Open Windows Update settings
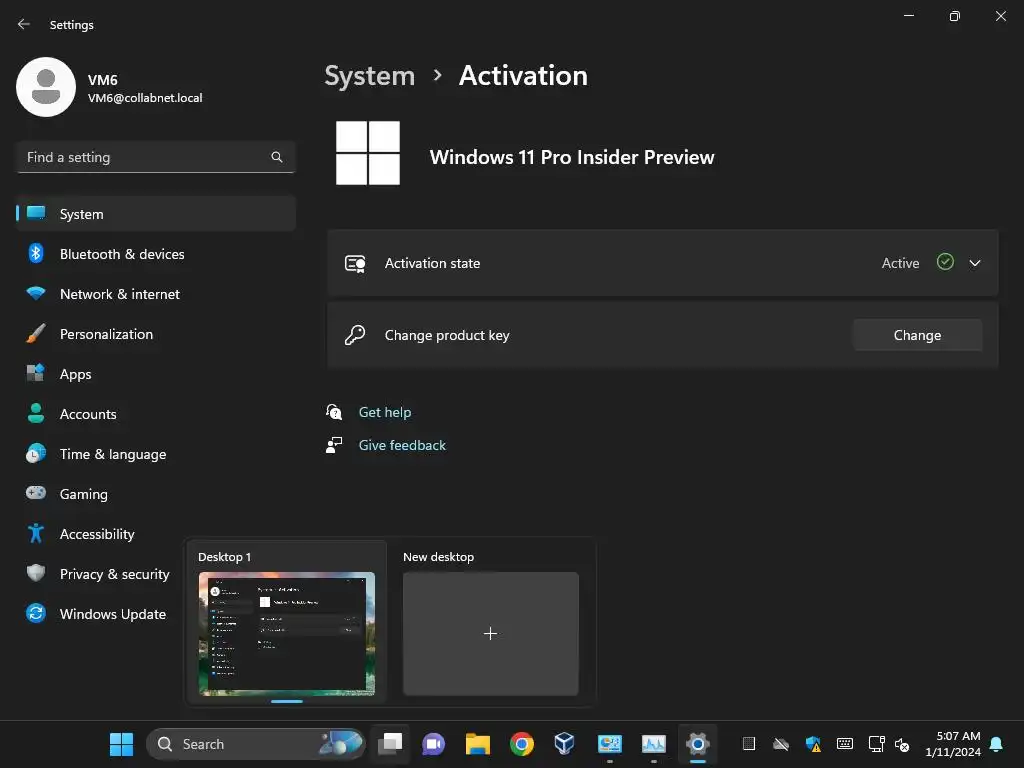 coord(98,614)
